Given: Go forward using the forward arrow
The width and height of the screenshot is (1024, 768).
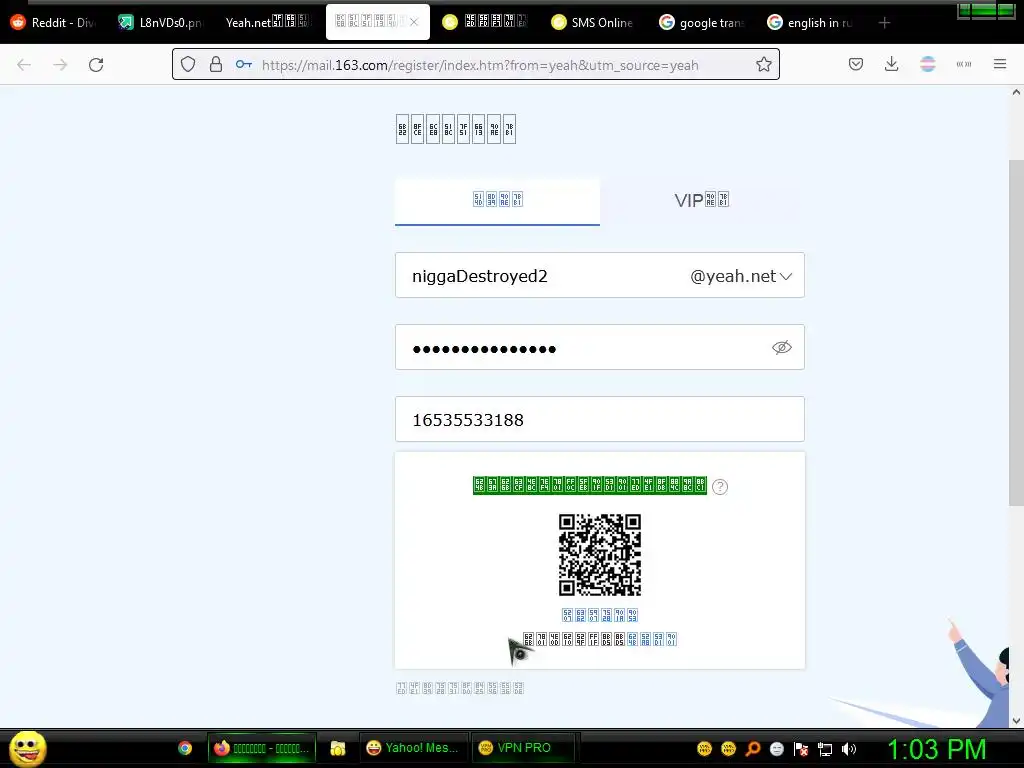Looking at the screenshot, I should (60, 65).
